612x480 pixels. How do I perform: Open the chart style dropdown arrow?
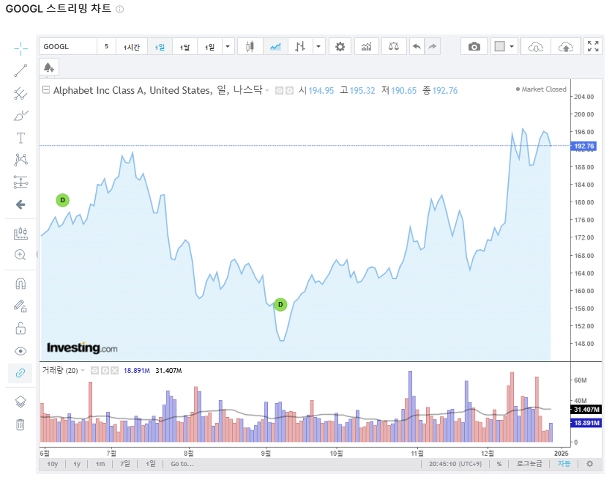coord(318,47)
